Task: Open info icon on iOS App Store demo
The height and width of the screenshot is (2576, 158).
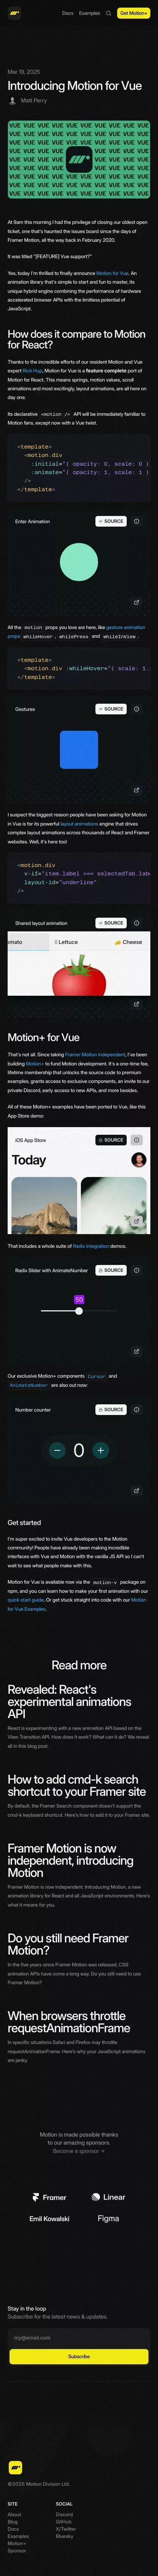Action: (137, 1140)
